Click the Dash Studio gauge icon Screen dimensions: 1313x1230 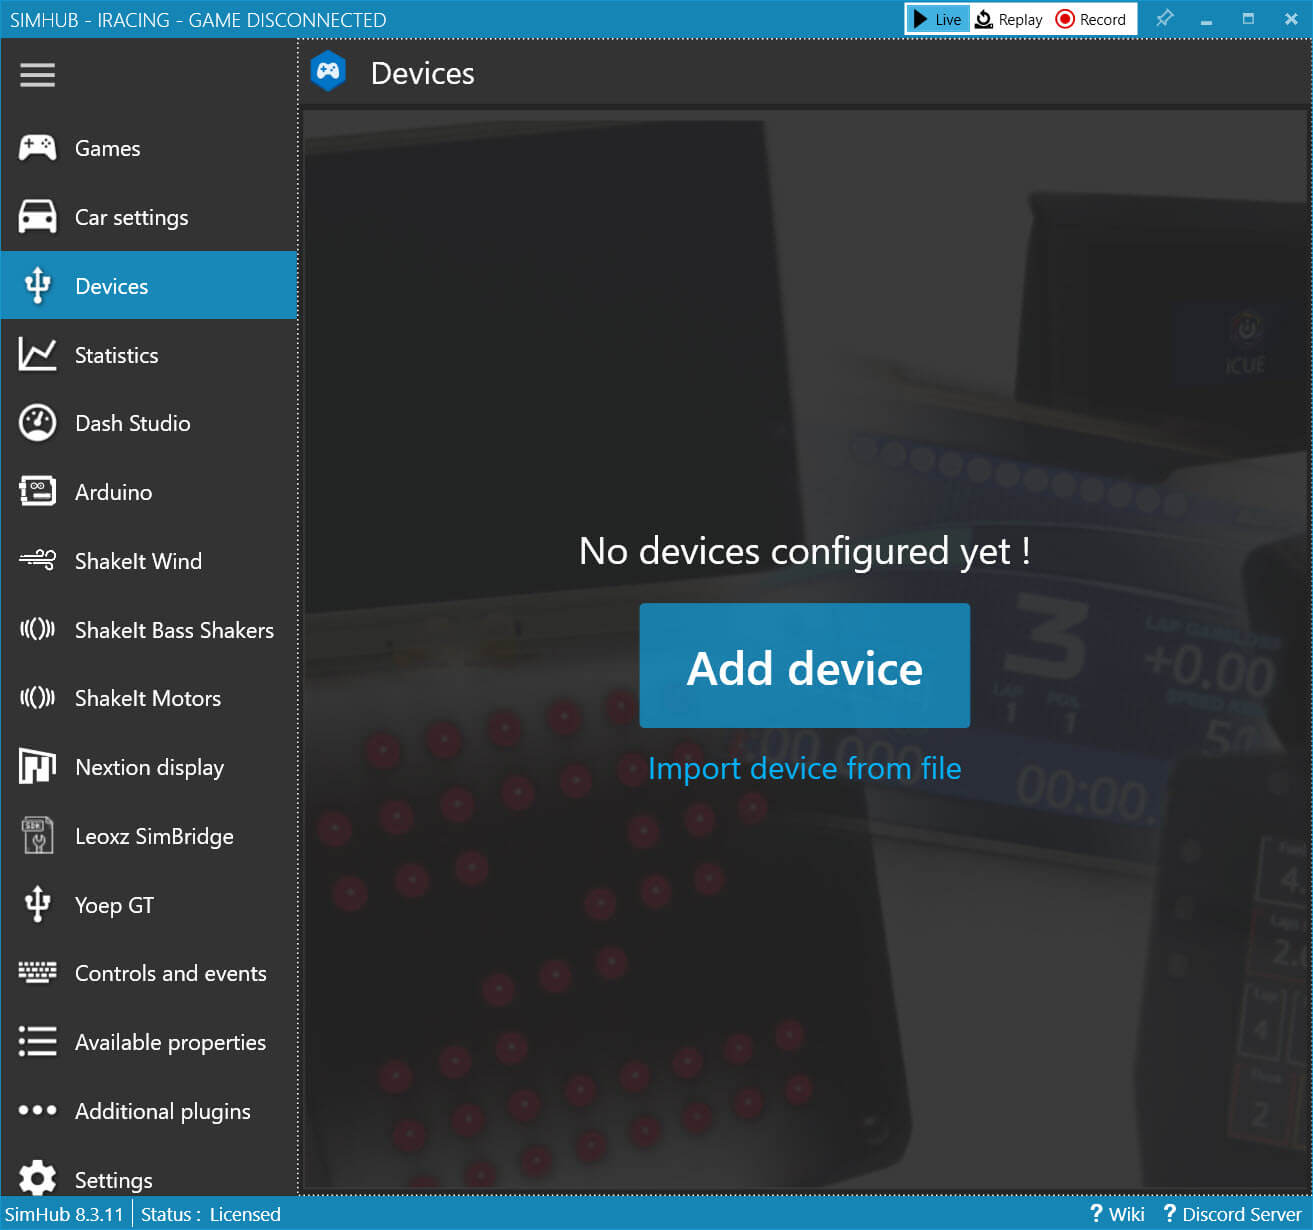tap(38, 423)
